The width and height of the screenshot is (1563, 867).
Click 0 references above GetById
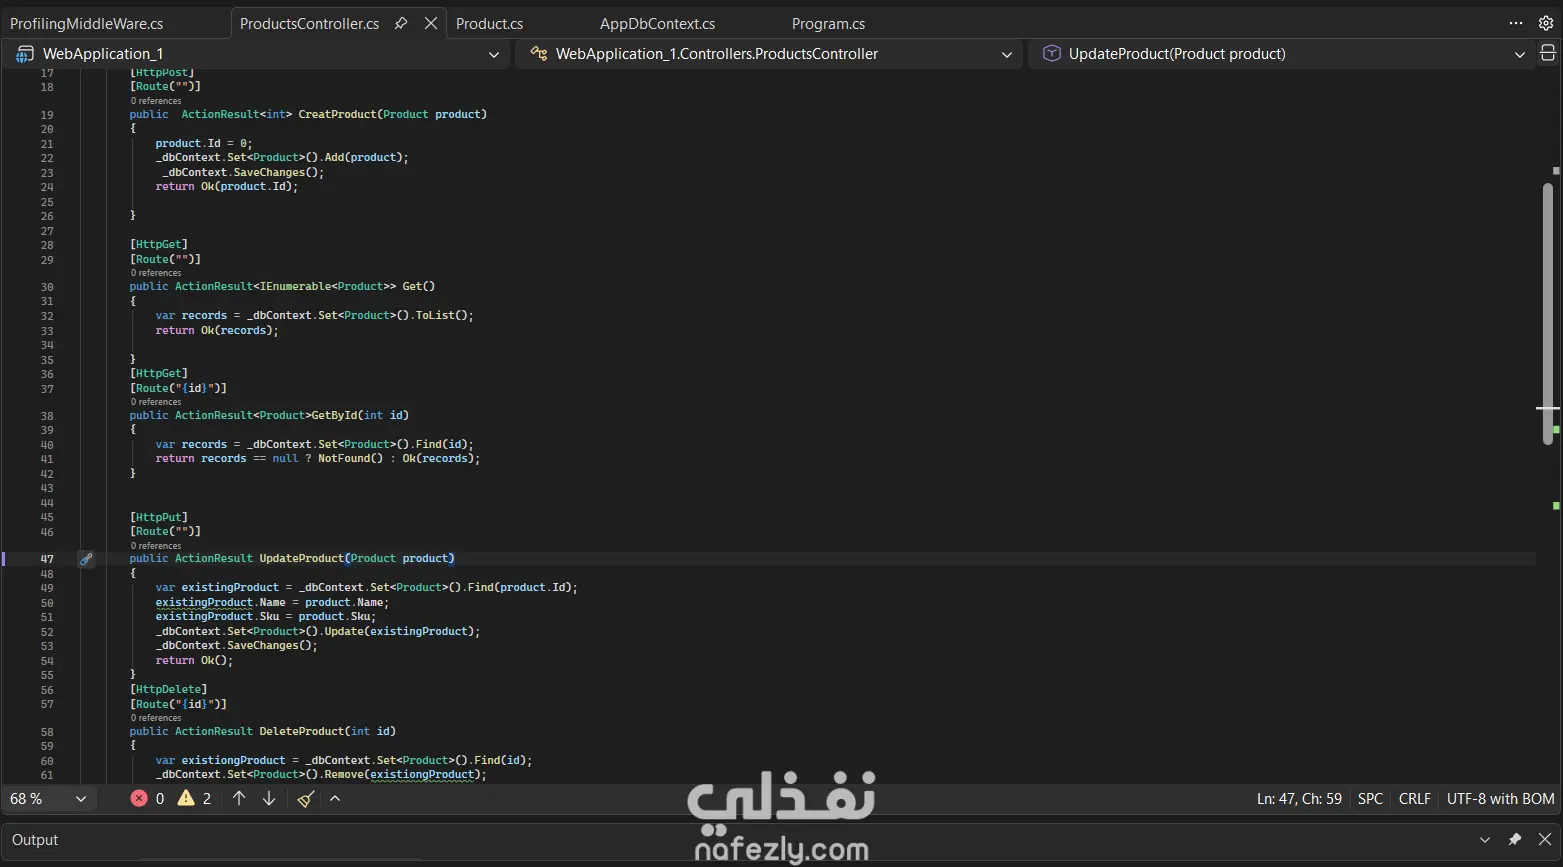[x=156, y=402]
